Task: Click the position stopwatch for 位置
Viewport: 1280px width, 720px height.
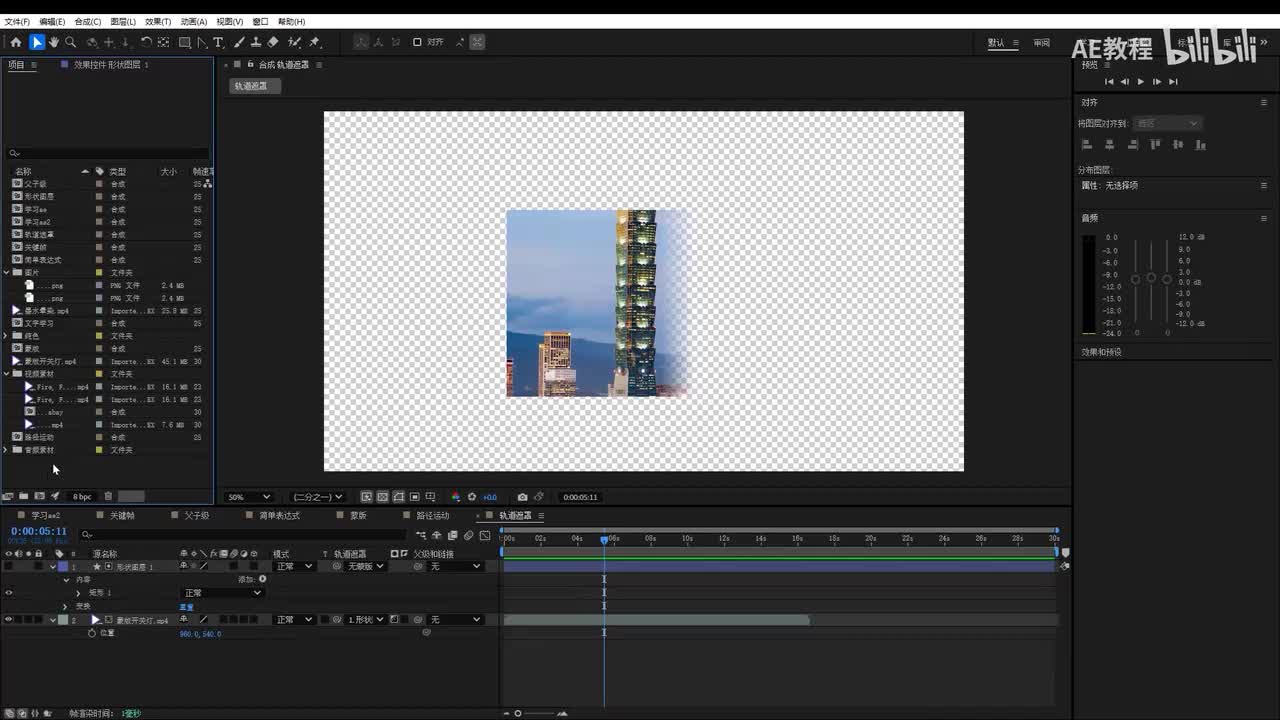Action: (x=92, y=633)
